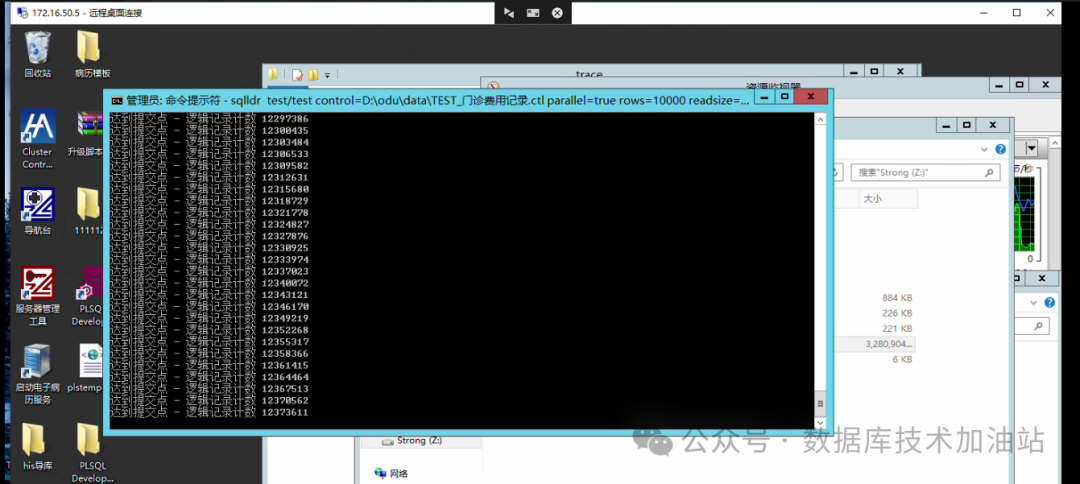Click the folder icon in trace window's quick access toolbar
The height and width of the screenshot is (484, 1080).
pyautogui.click(x=273, y=74)
